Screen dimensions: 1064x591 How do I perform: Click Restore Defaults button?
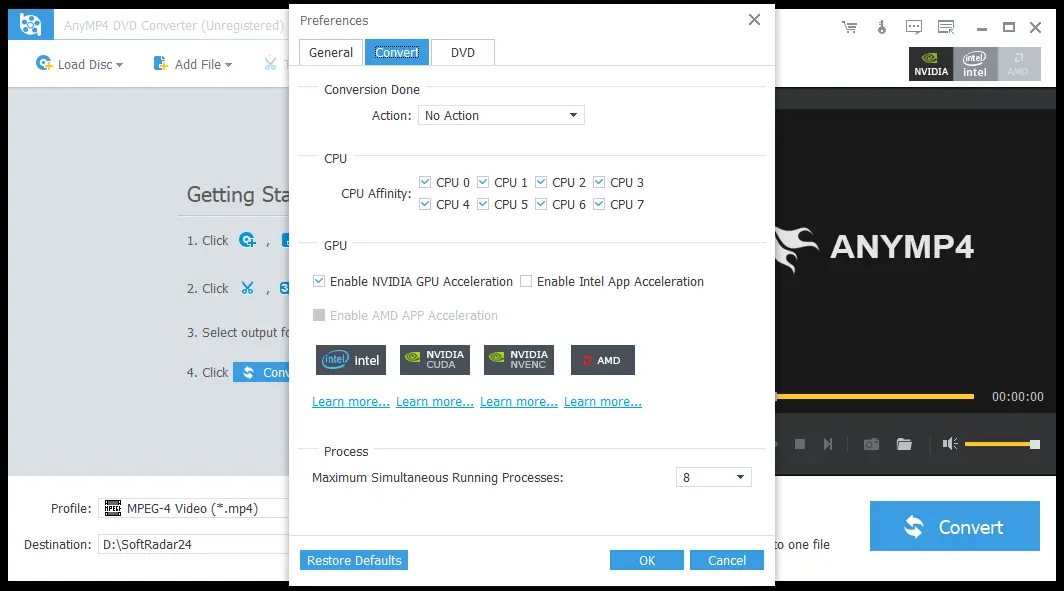pyautogui.click(x=354, y=560)
